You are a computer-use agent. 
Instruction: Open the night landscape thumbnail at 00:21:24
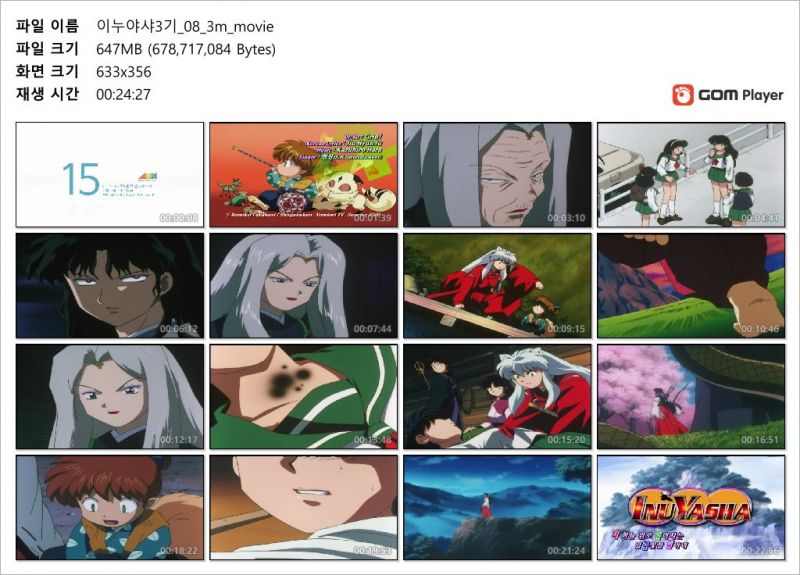tap(497, 508)
